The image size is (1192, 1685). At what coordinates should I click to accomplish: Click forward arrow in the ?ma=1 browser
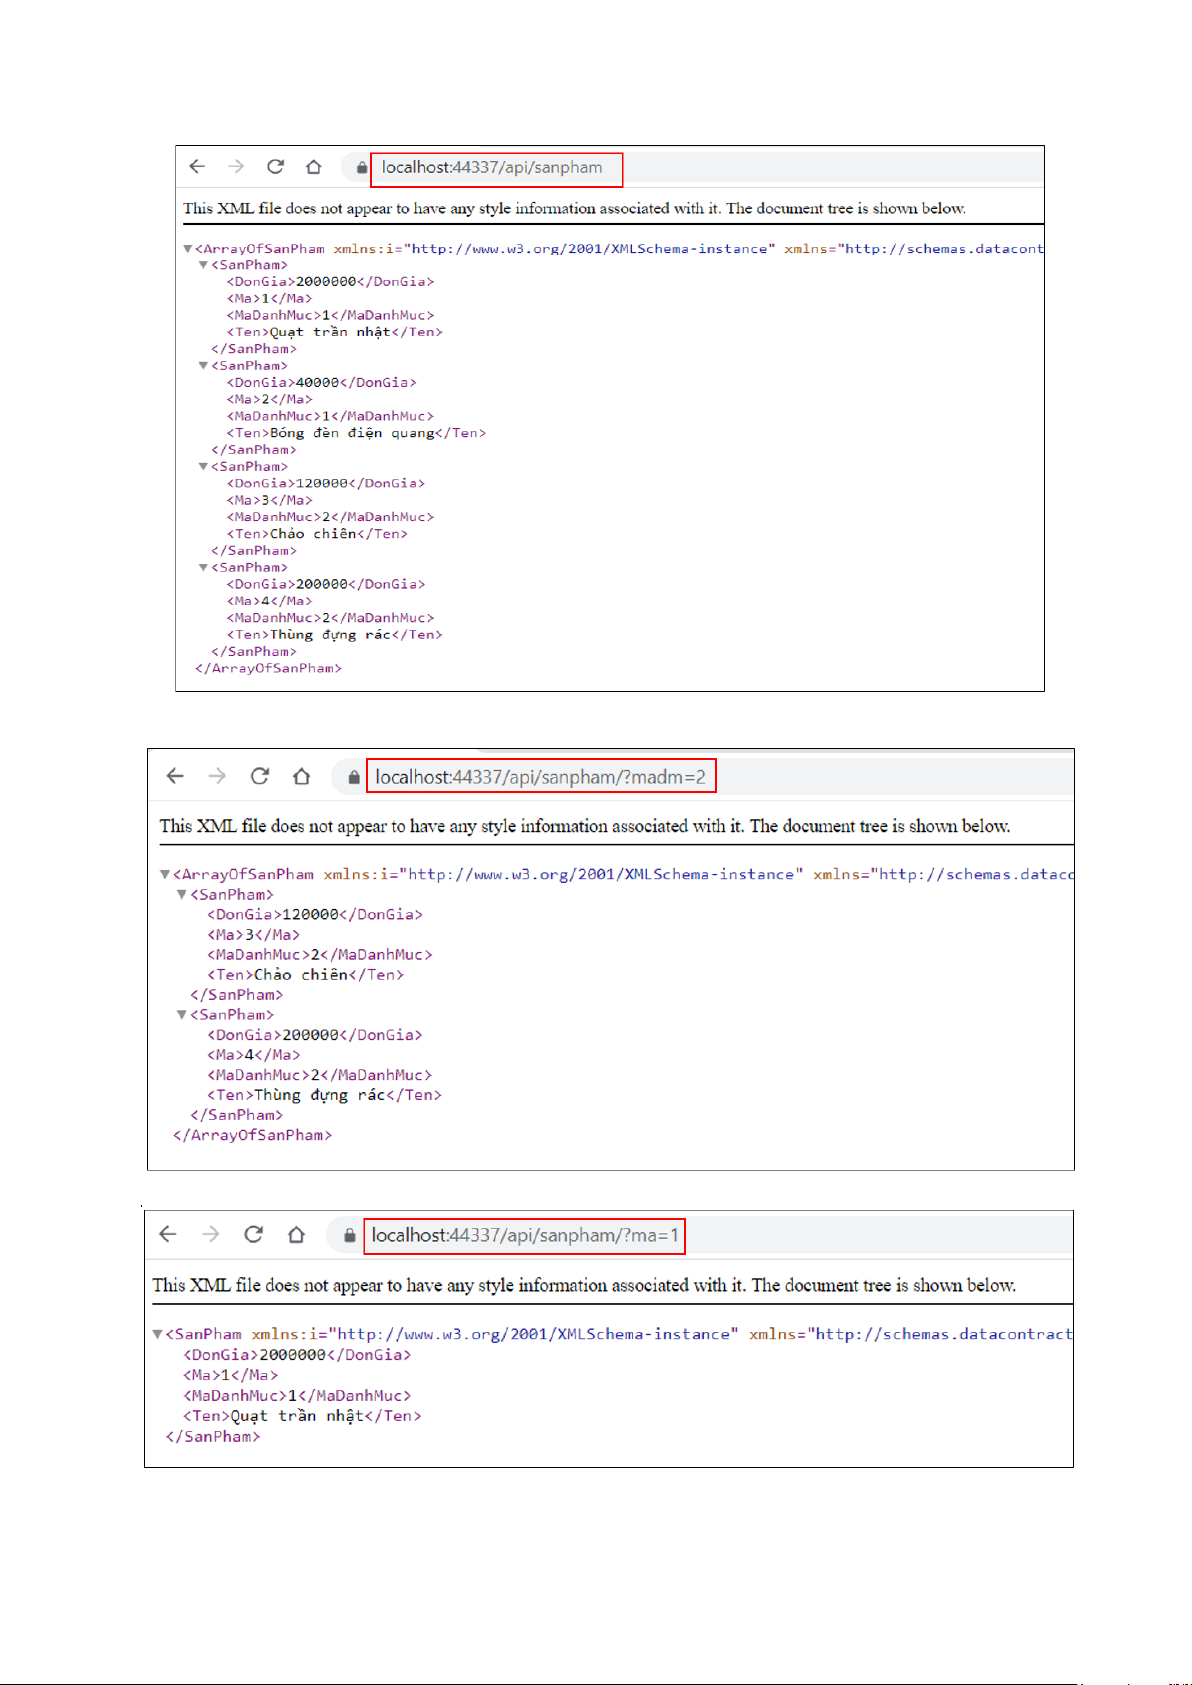pos(210,1234)
